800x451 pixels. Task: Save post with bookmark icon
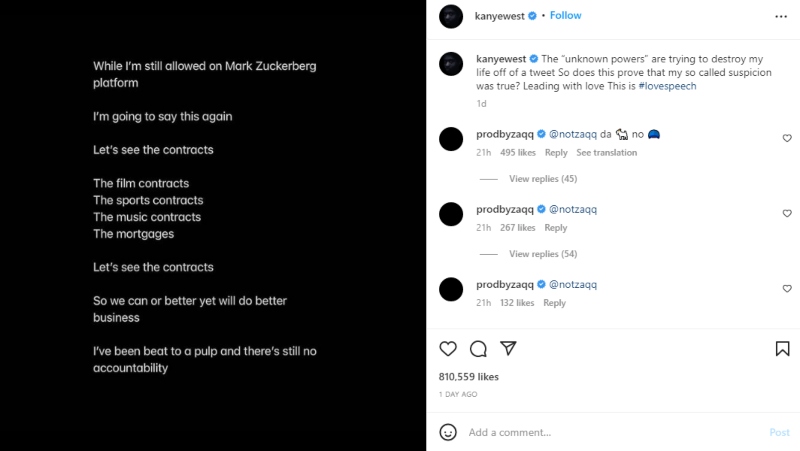pos(782,349)
